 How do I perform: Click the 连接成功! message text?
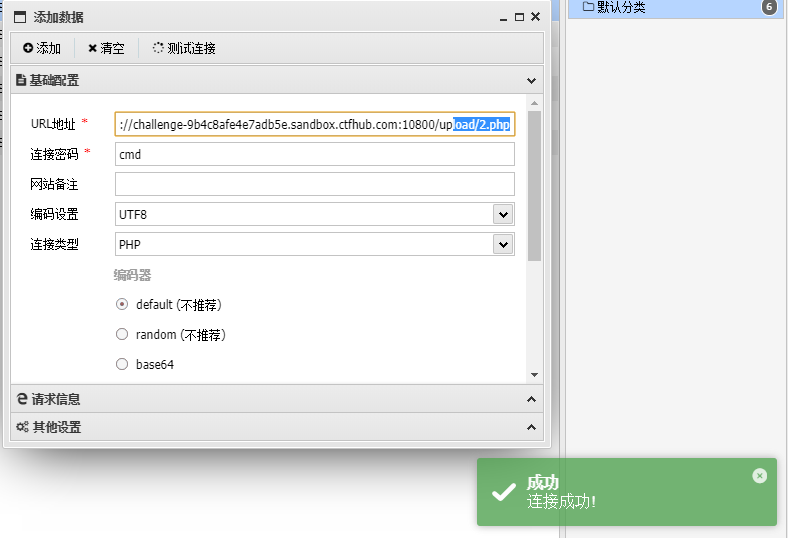(x=561, y=502)
